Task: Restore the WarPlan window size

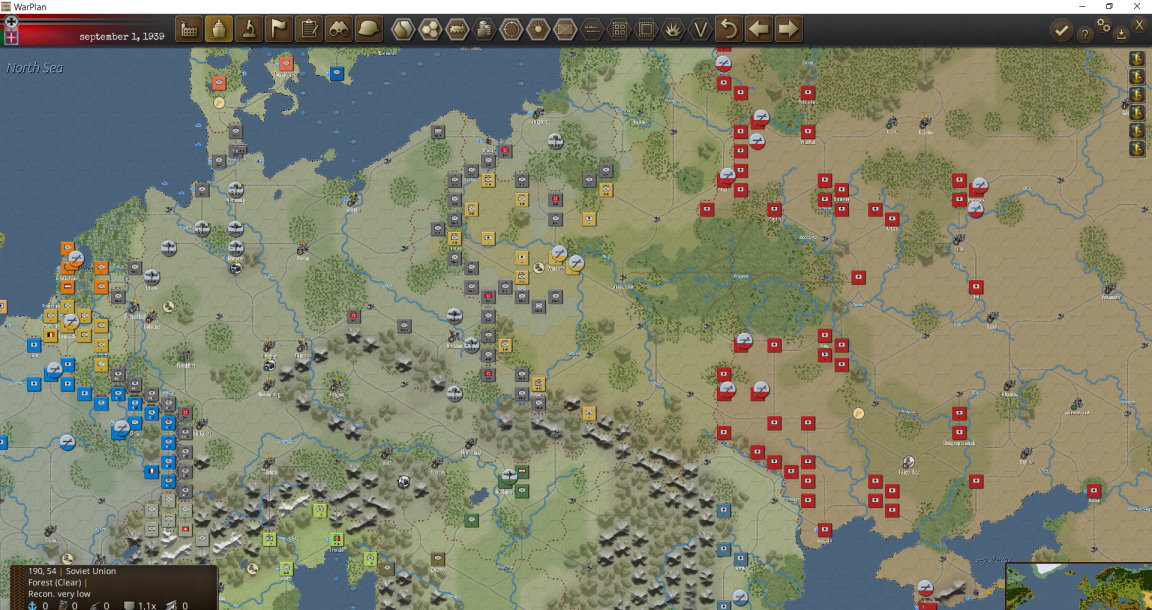Action: (x=1109, y=7)
